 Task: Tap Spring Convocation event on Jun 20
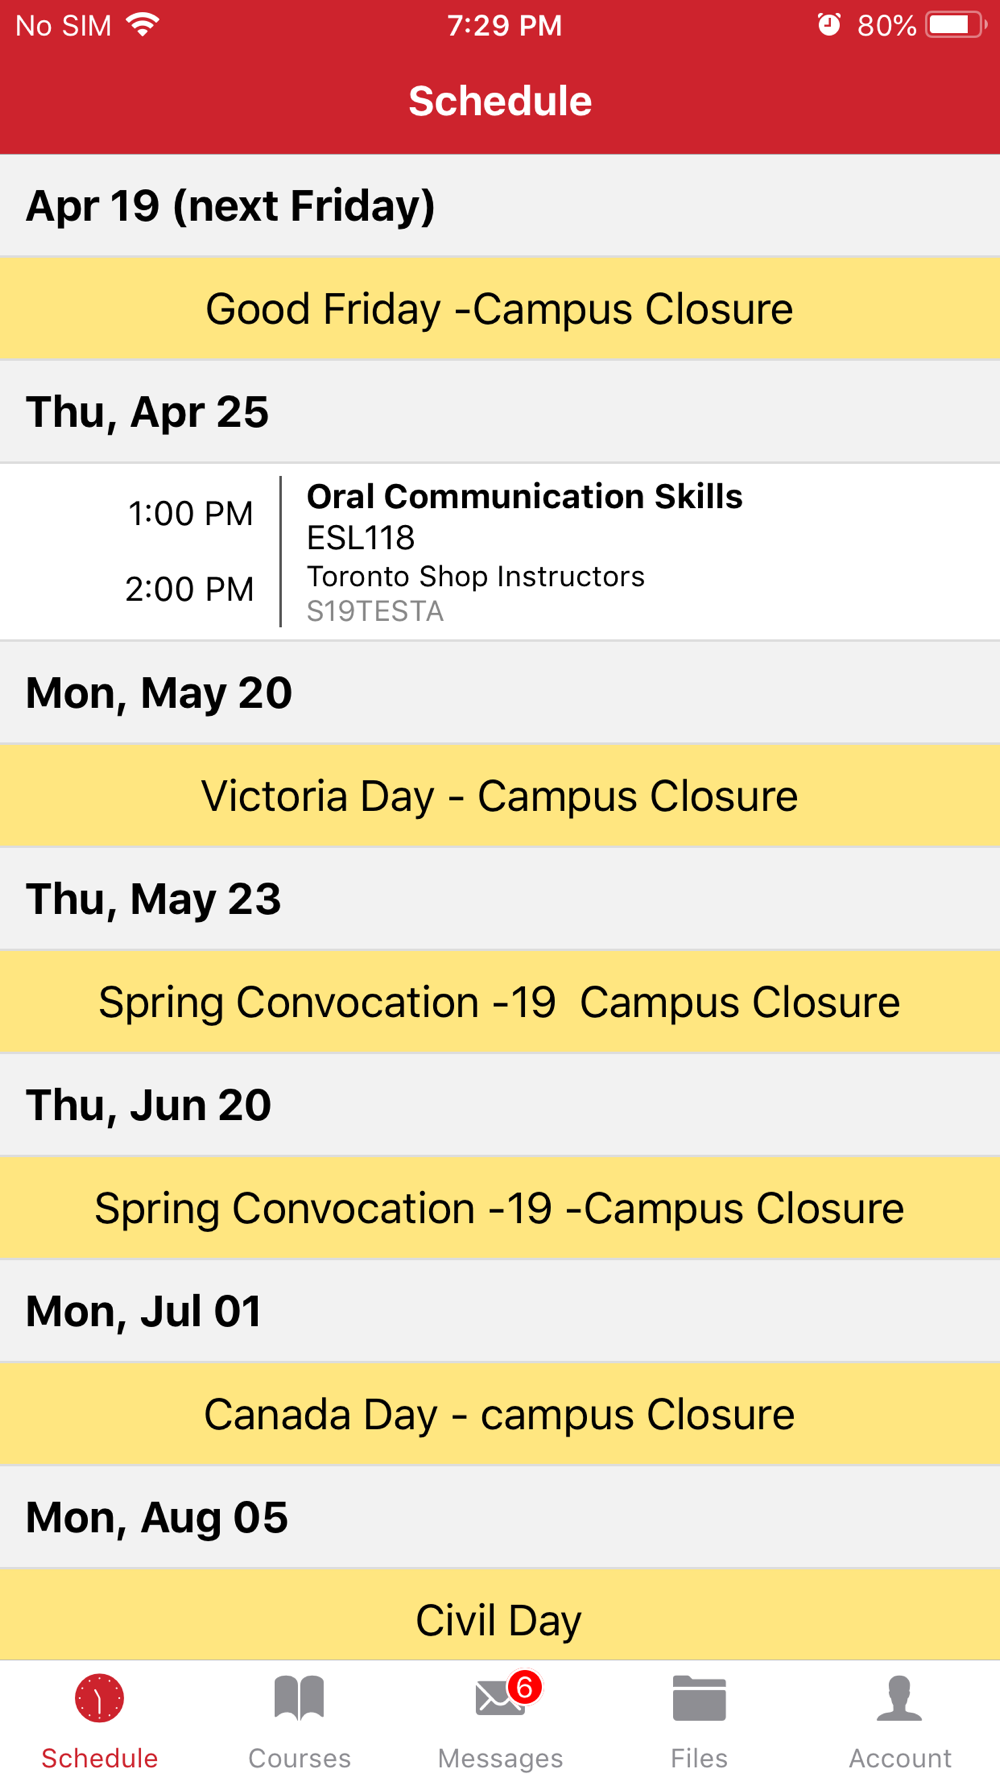(x=500, y=1208)
